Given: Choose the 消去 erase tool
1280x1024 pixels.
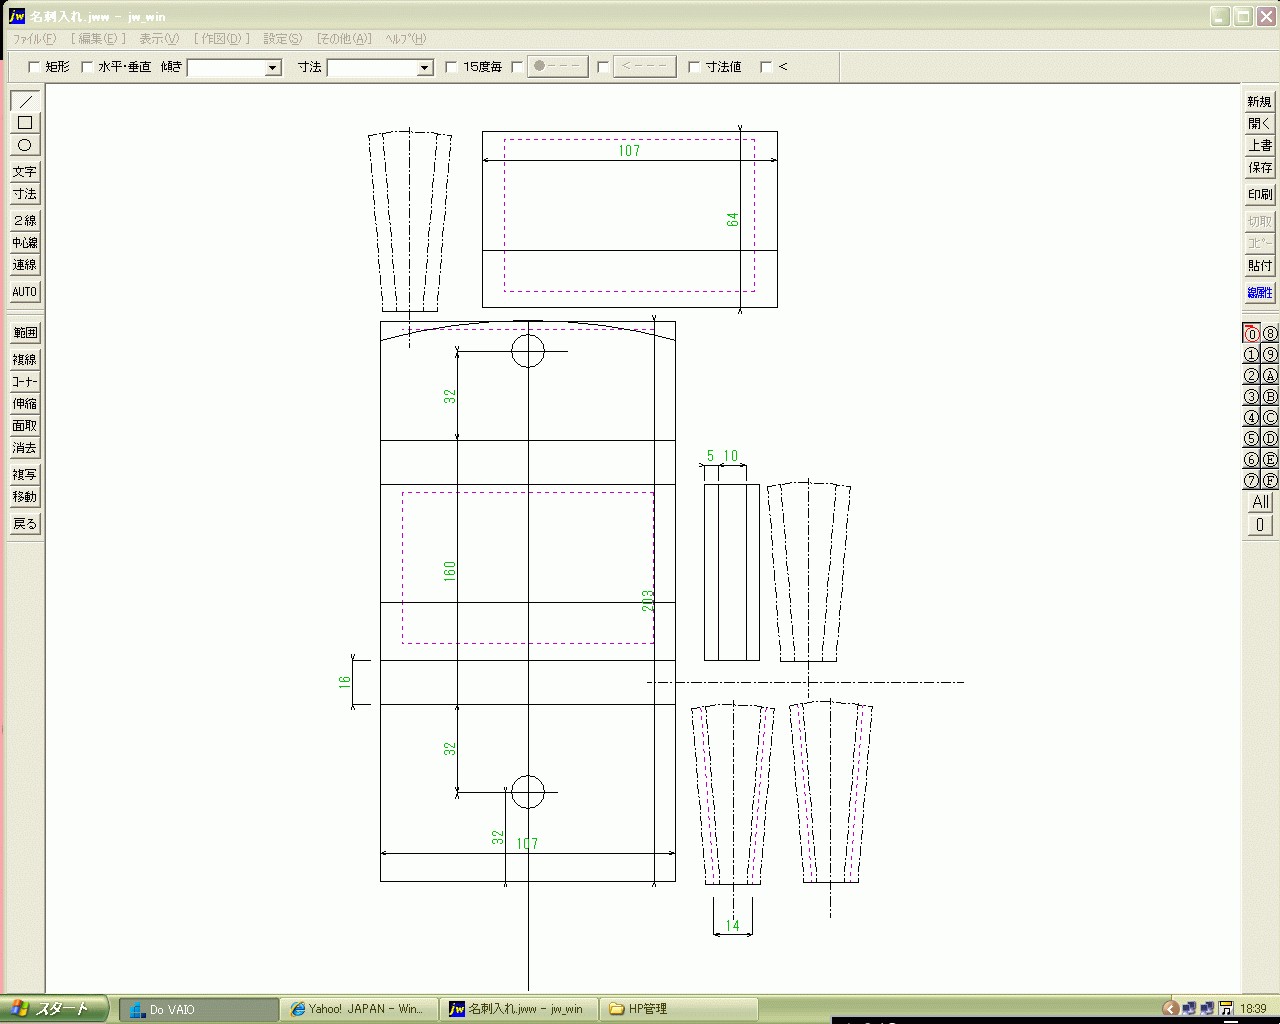Looking at the screenshot, I should click(x=25, y=448).
